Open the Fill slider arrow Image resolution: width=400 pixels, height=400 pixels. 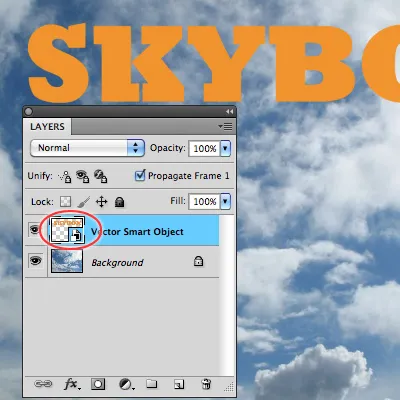coord(225,201)
